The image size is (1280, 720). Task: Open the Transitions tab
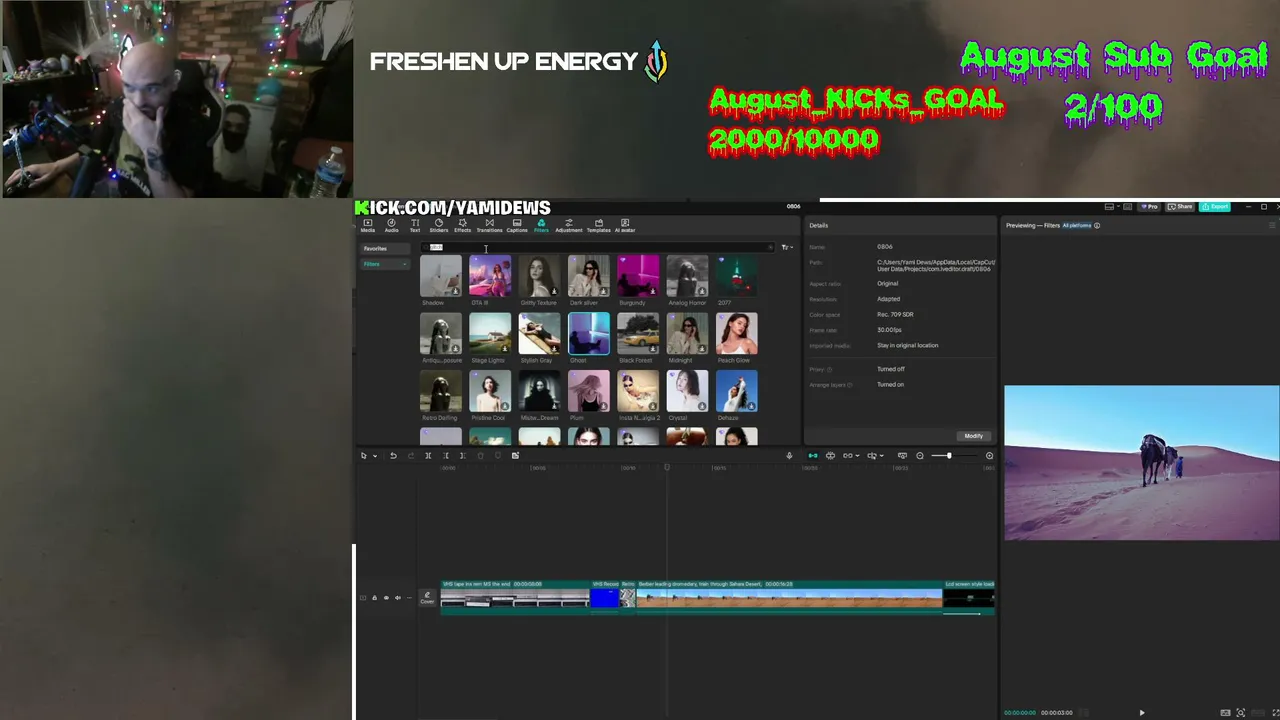coord(489,225)
